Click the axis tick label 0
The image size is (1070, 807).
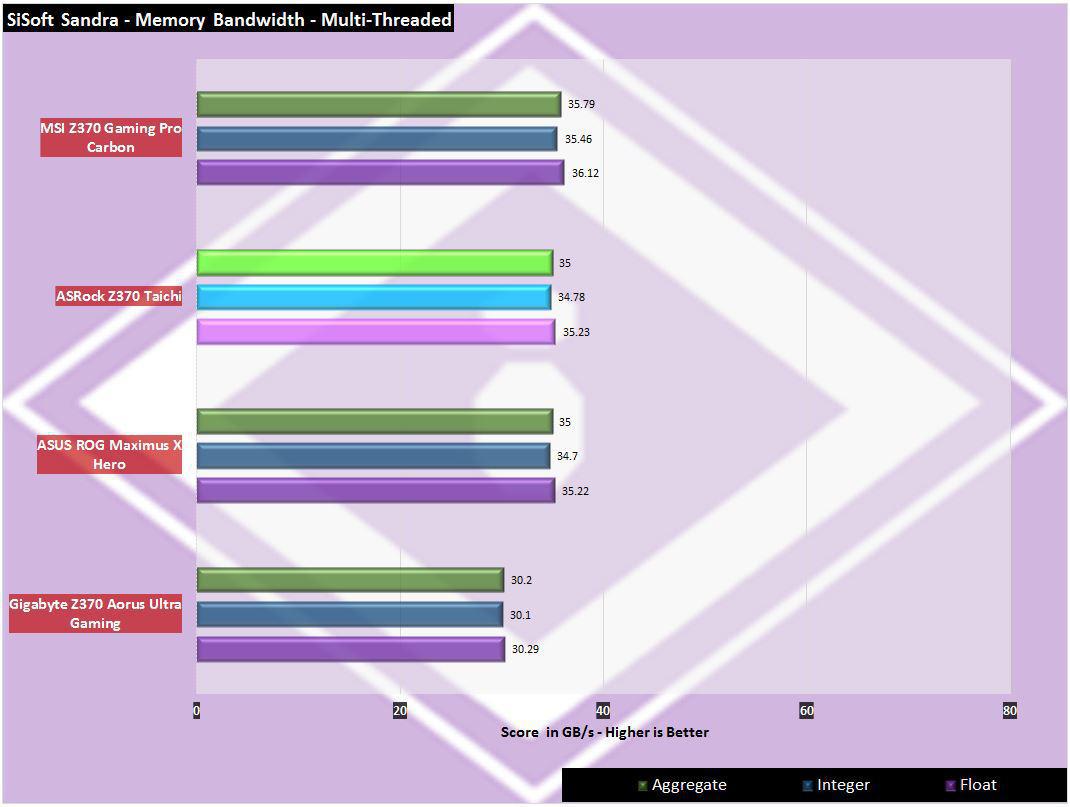point(197,711)
